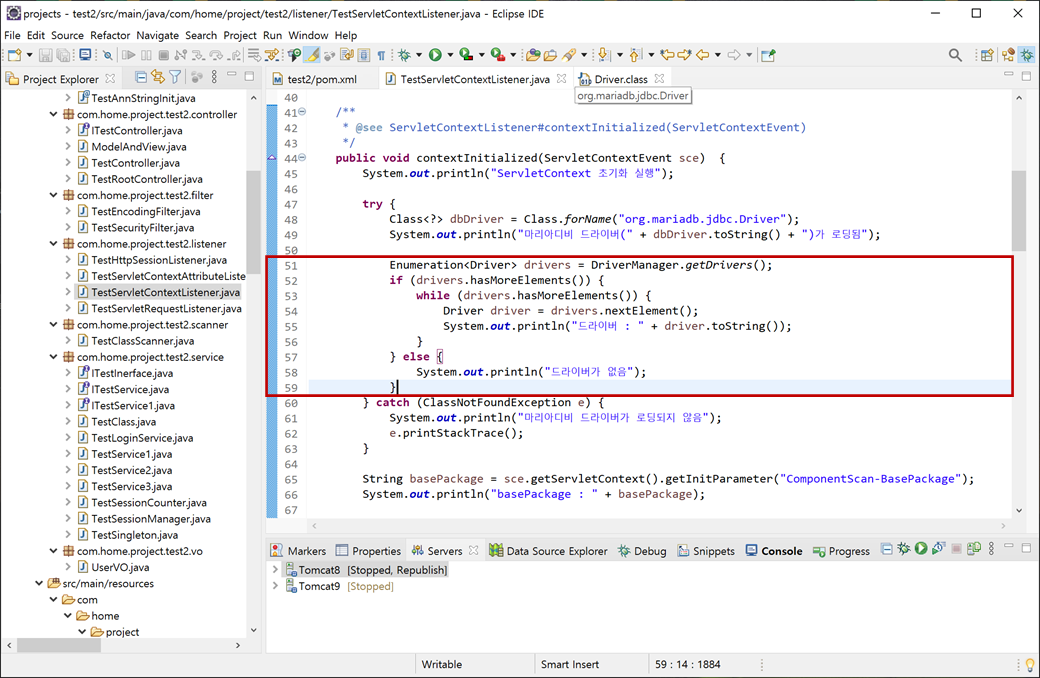1040x678 pixels.
Task: Open the Project Explorer filter funnel icon
Action: pyautogui.click(x=175, y=78)
